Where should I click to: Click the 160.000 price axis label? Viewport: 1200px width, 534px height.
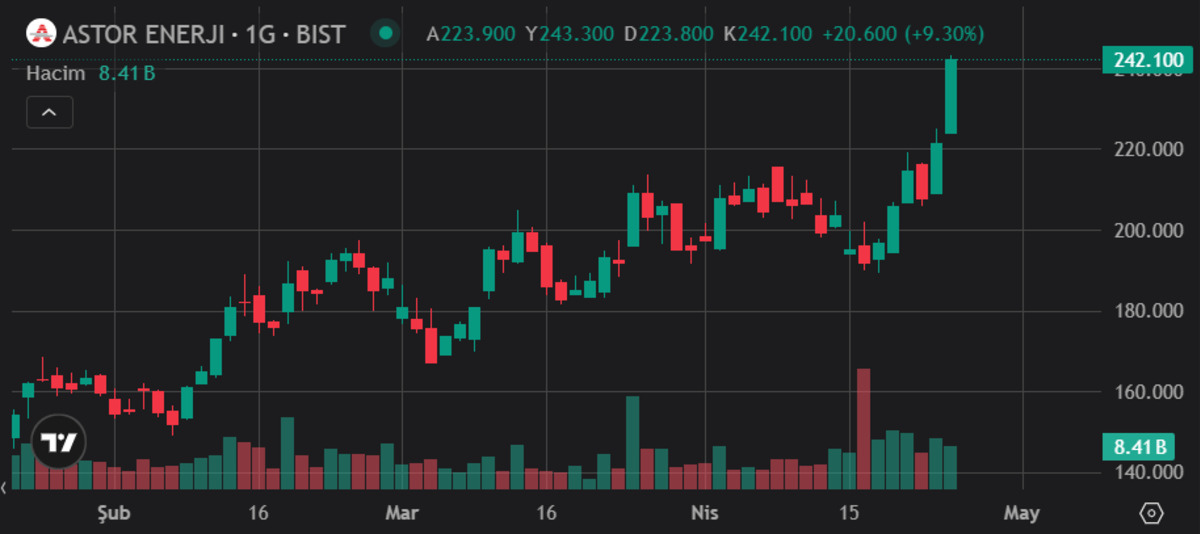click(1147, 392)
